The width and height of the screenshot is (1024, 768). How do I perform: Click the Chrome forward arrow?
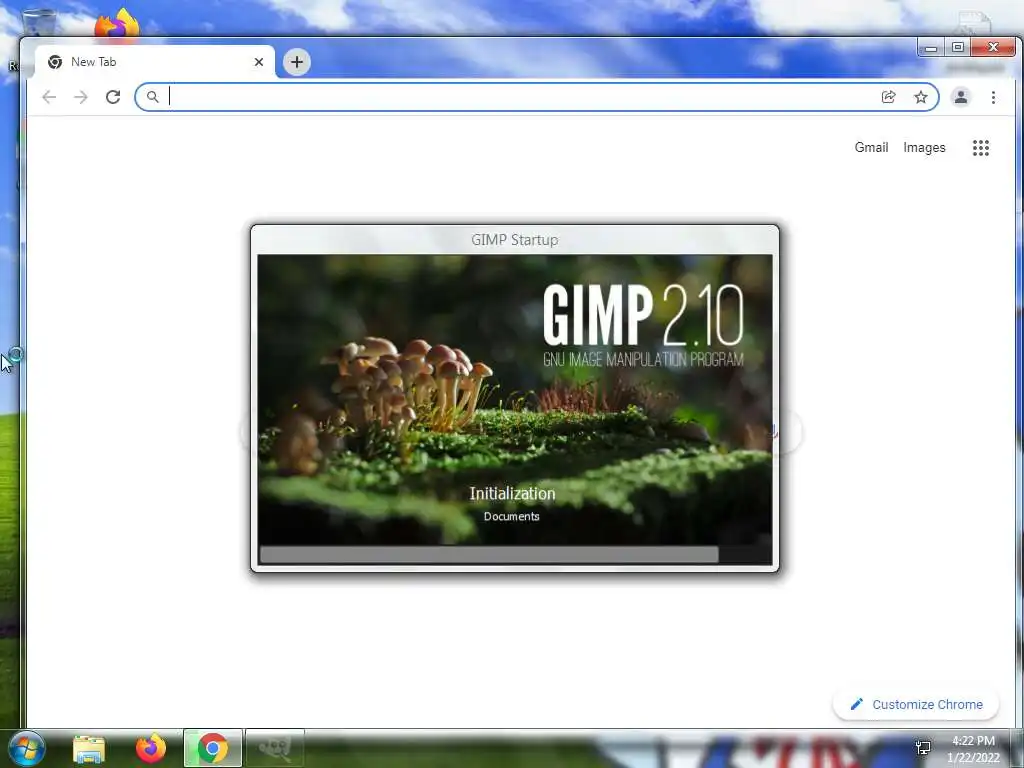[x=81, y=97]
